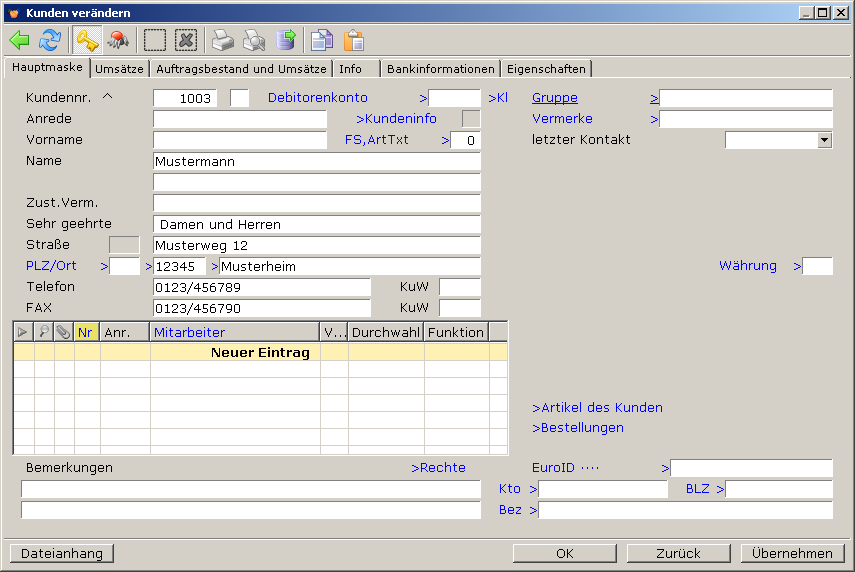Toggle the yellow key toolbar icon
855x572 pixels.
tap(87, 40)
